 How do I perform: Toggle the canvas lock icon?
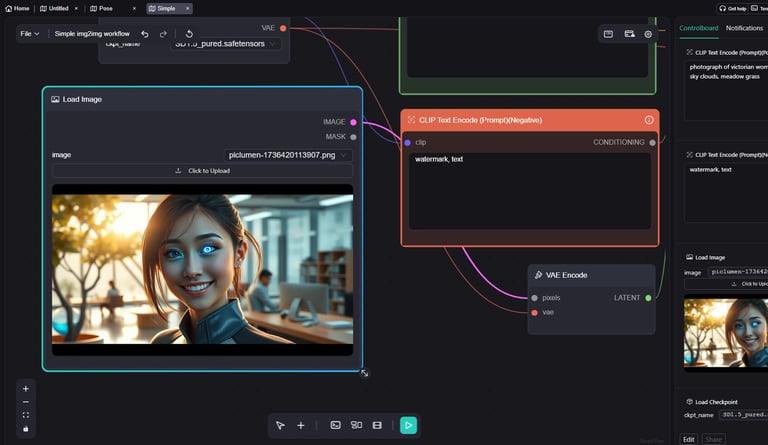tap(25, 429)
